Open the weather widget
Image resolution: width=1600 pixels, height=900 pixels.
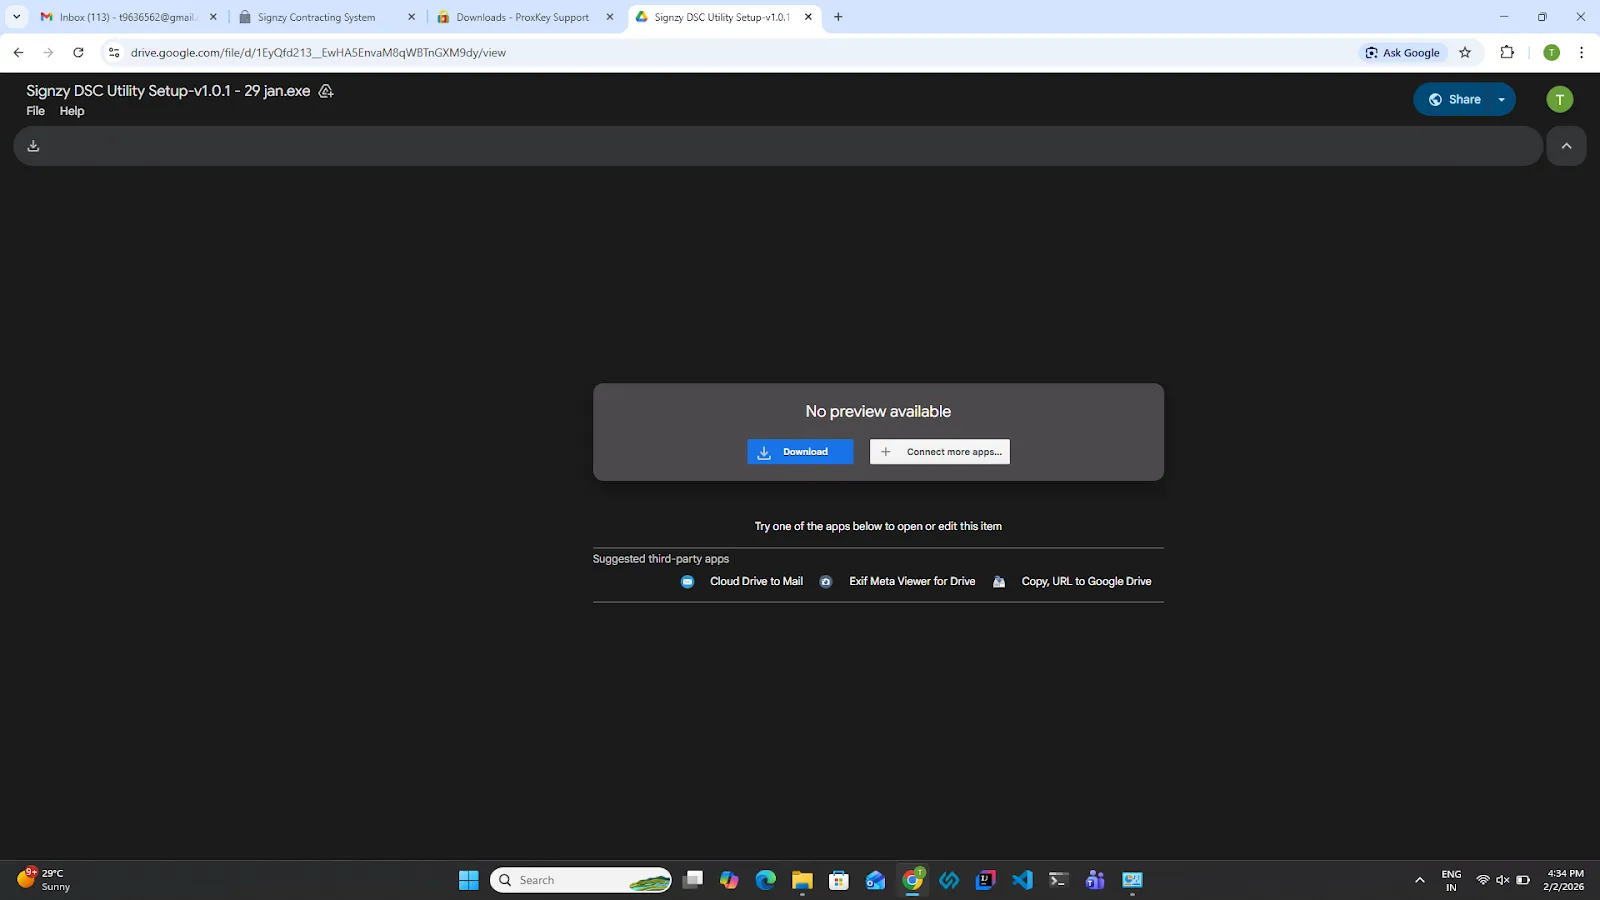[45, 880]
